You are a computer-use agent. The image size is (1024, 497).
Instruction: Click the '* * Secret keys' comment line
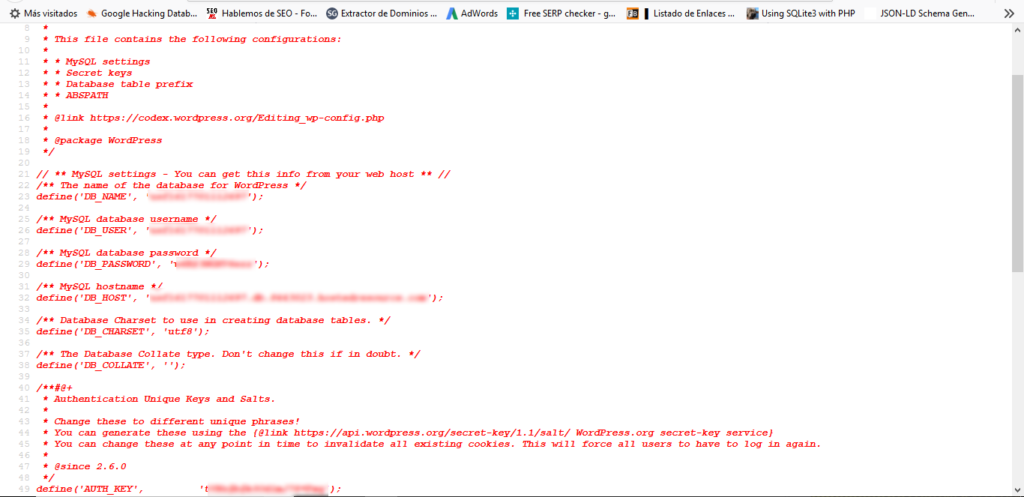(x=88, y=73)
